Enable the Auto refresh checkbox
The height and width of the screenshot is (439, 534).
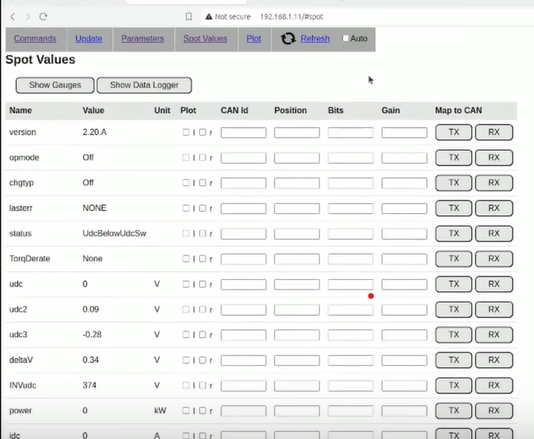click(345, 38)
